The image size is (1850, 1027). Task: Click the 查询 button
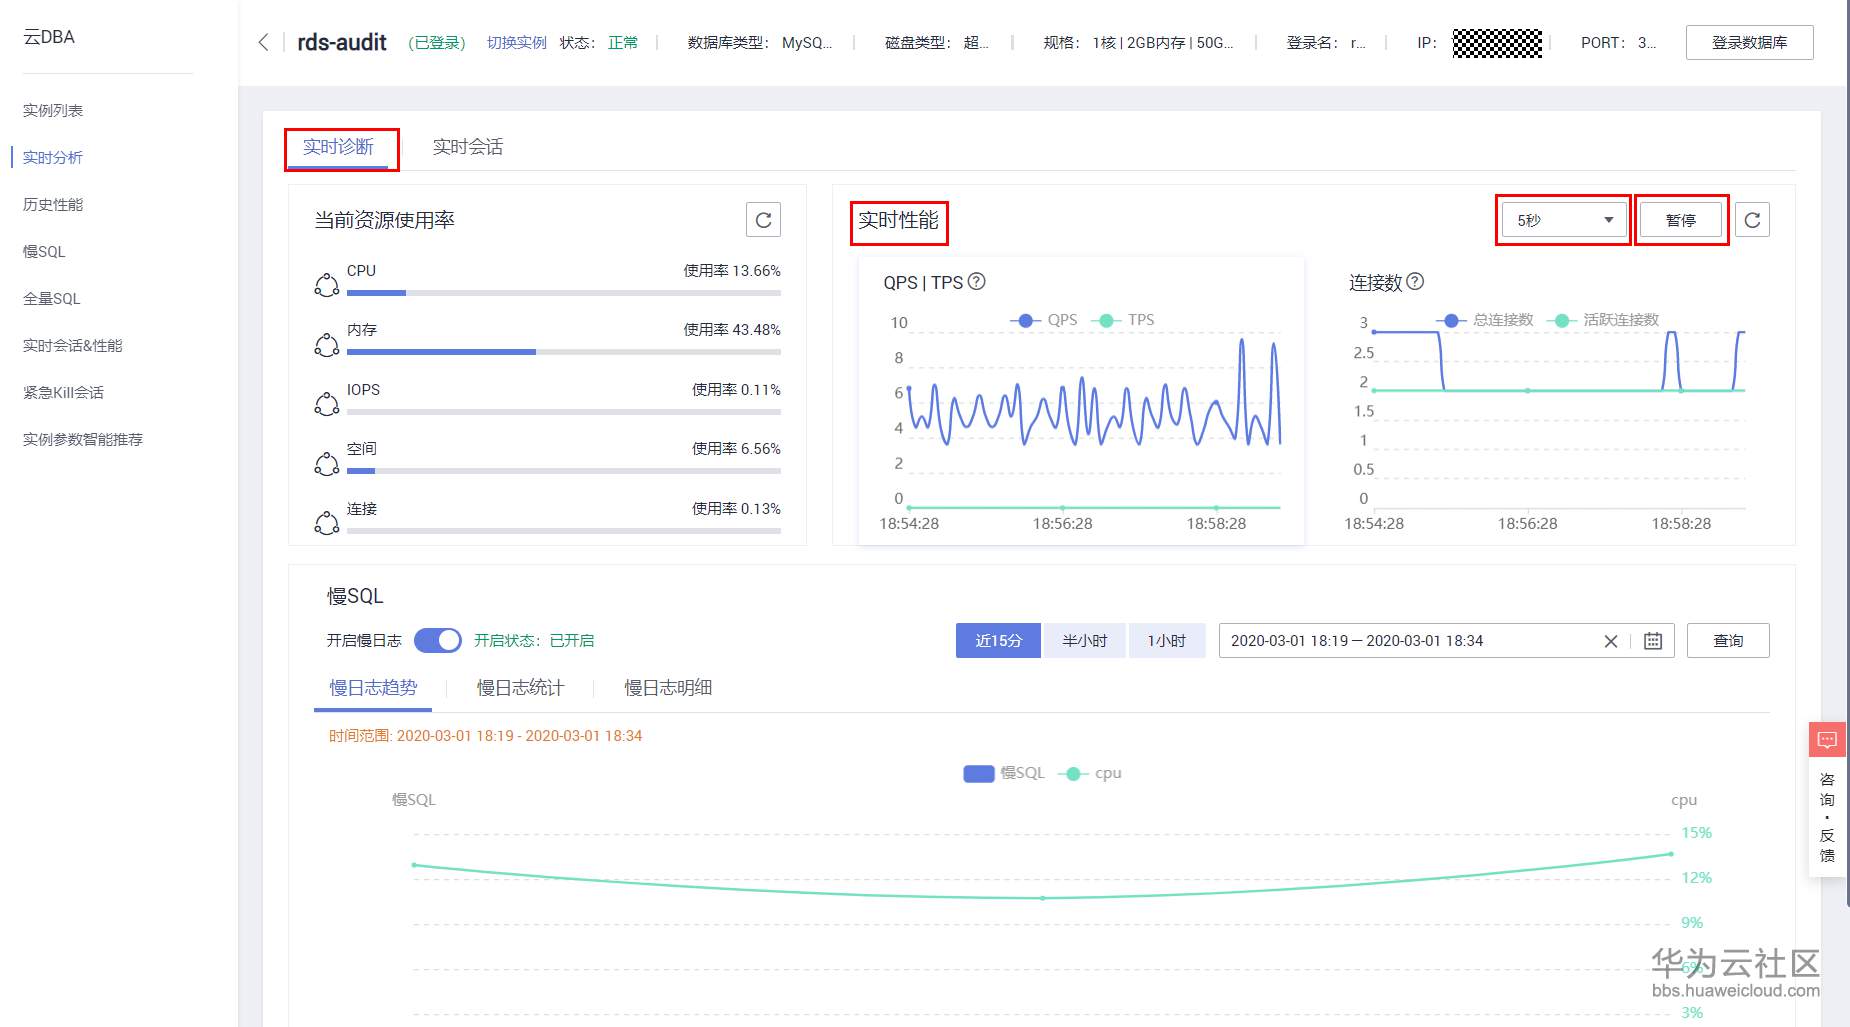pos(1728,641)
